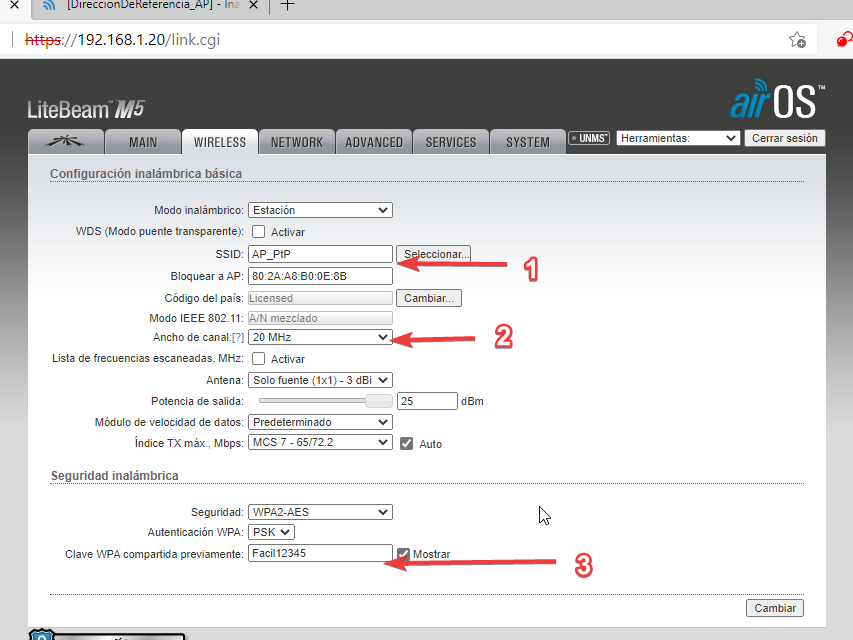Click the red extension icon by the address bar
This screenshot has width=853, height=640.
click(x=845, y=40)
